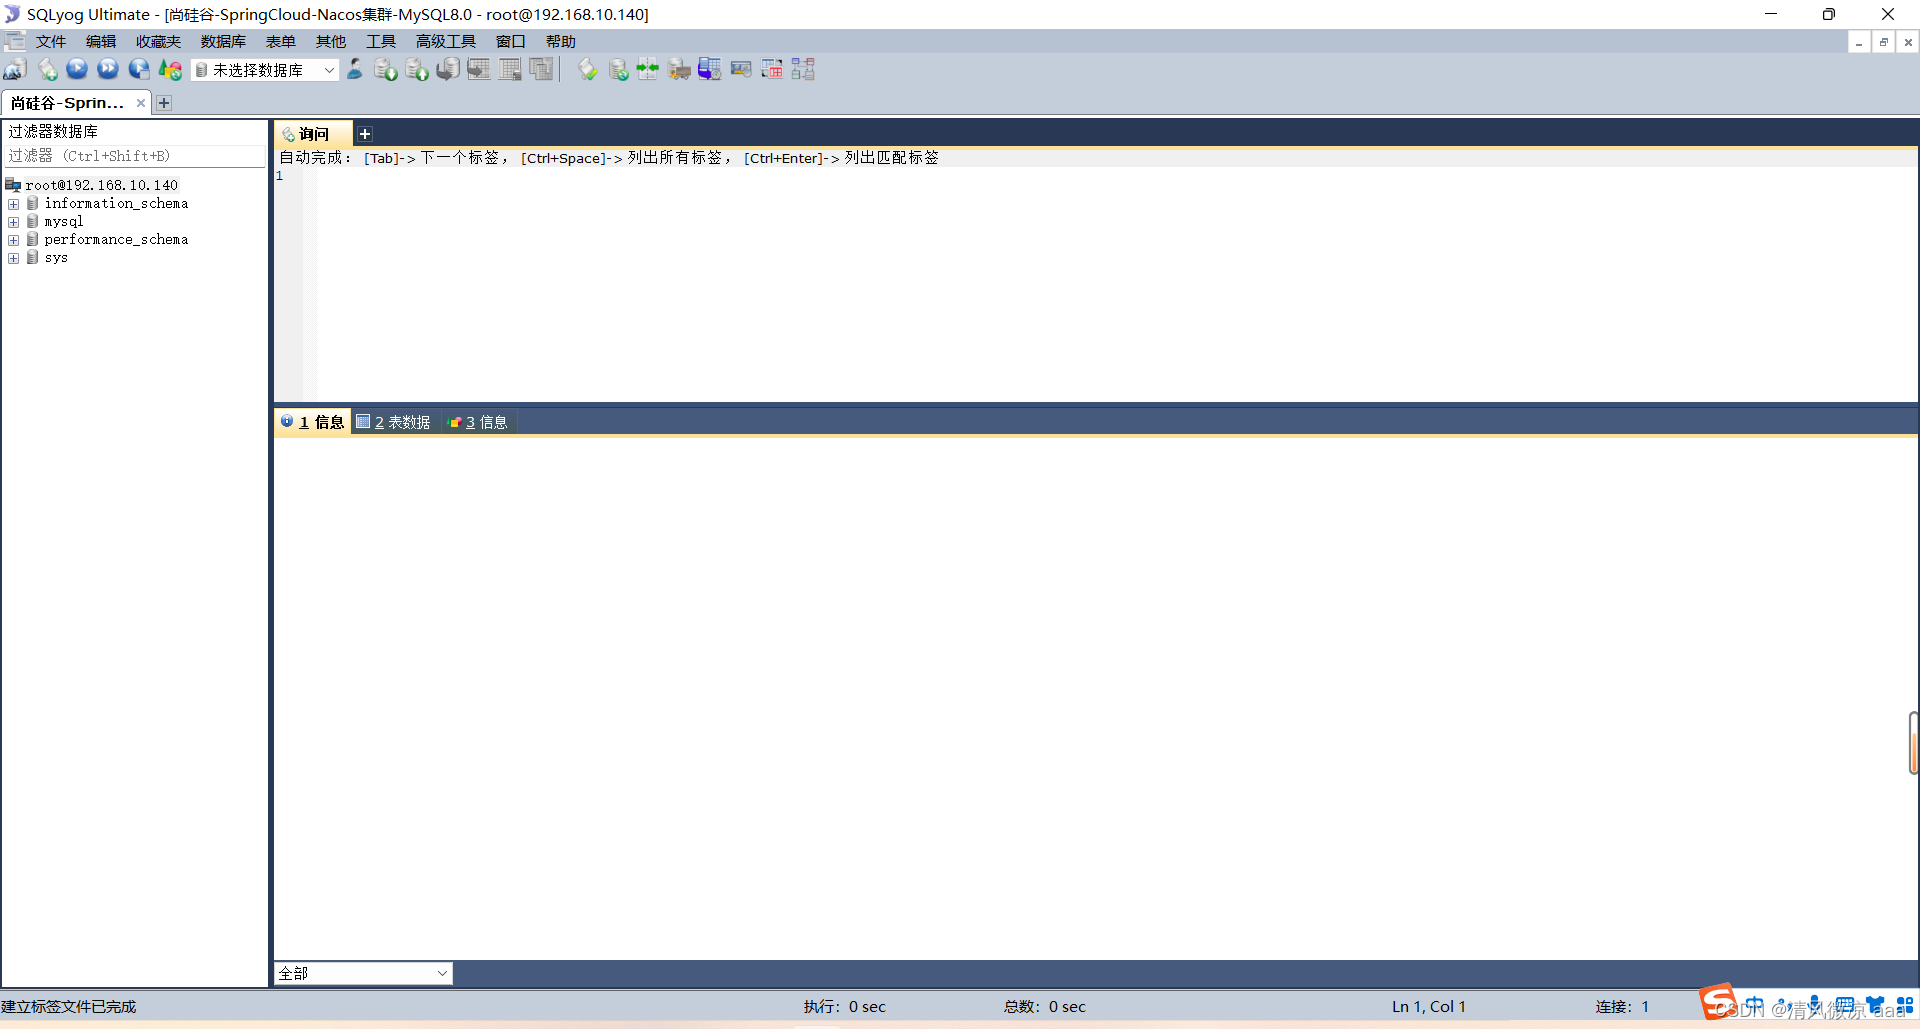Click the new connection toolbar icon
Image resolution: width=1920 pixels, height=1029 pixels.
tap(15, 69)
